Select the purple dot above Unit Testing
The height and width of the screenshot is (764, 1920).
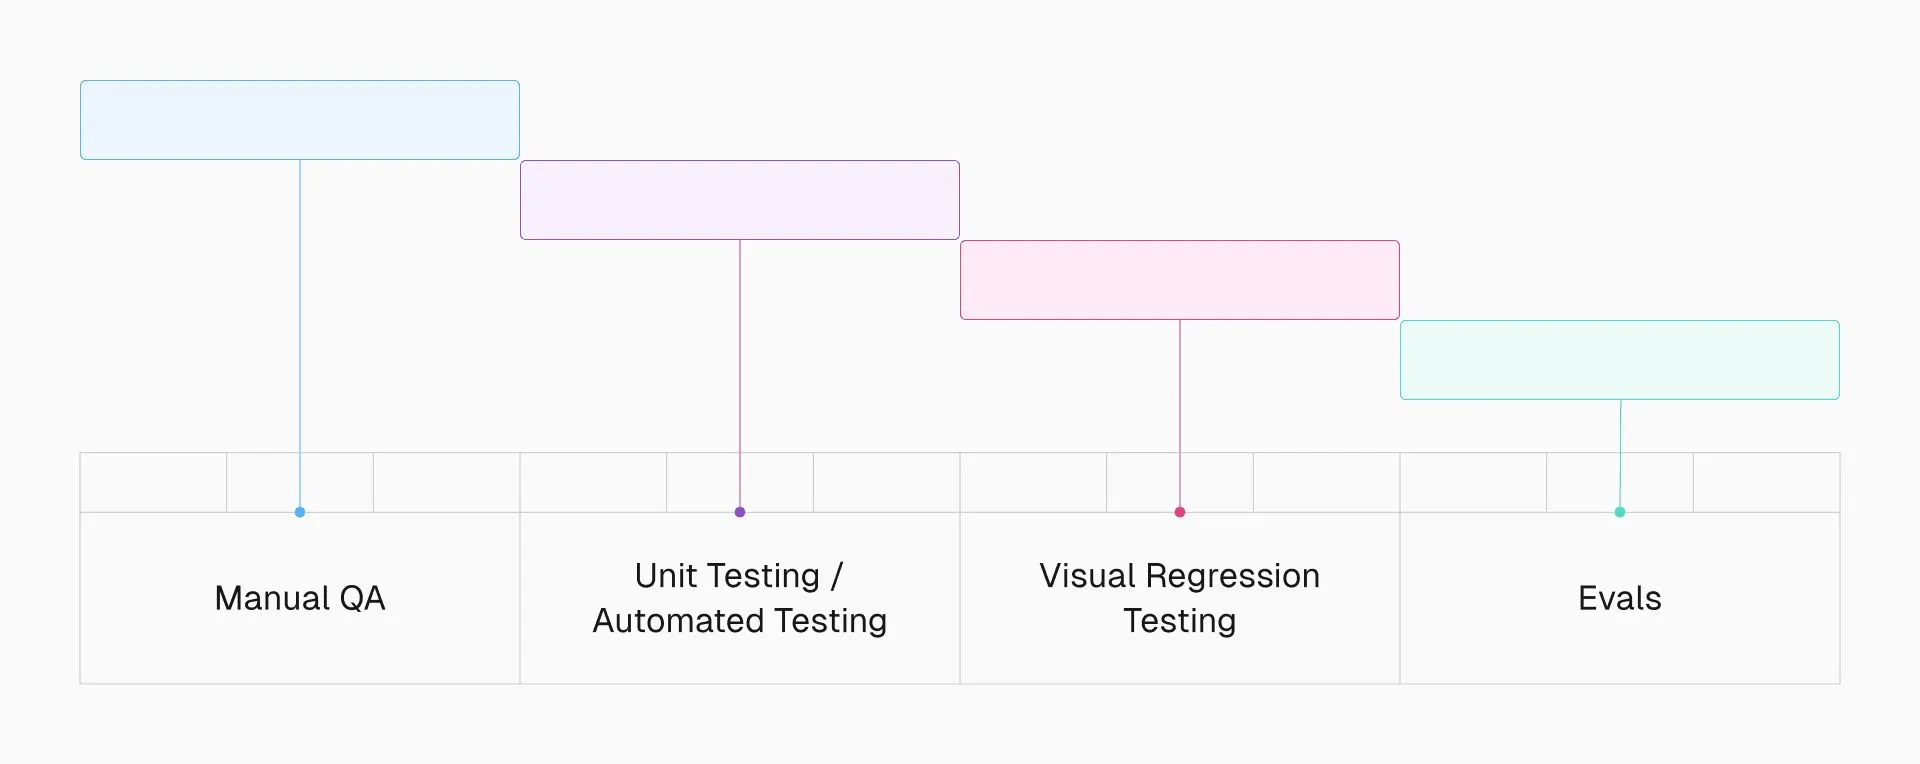point(740,512)
